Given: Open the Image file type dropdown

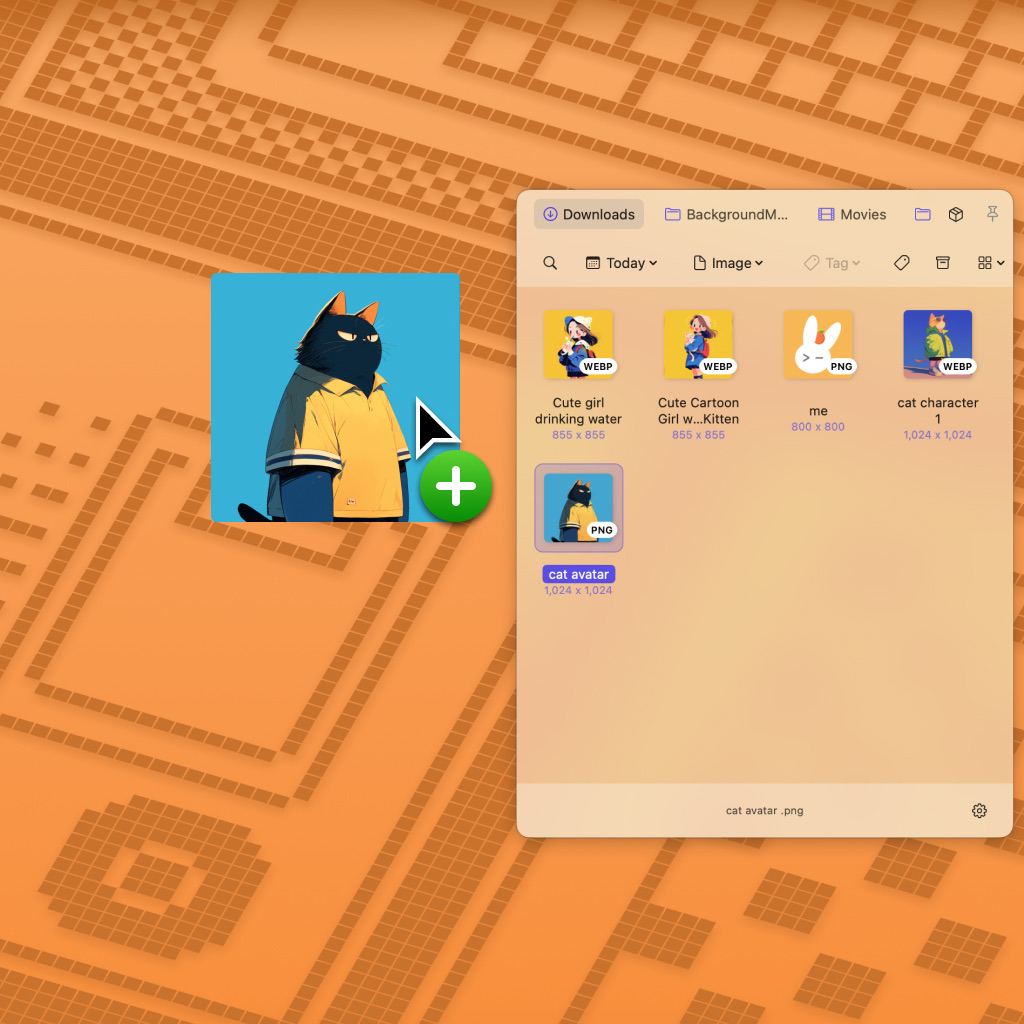Looking at the screenshot, I should pyautogui.click(x=728, y=262).
